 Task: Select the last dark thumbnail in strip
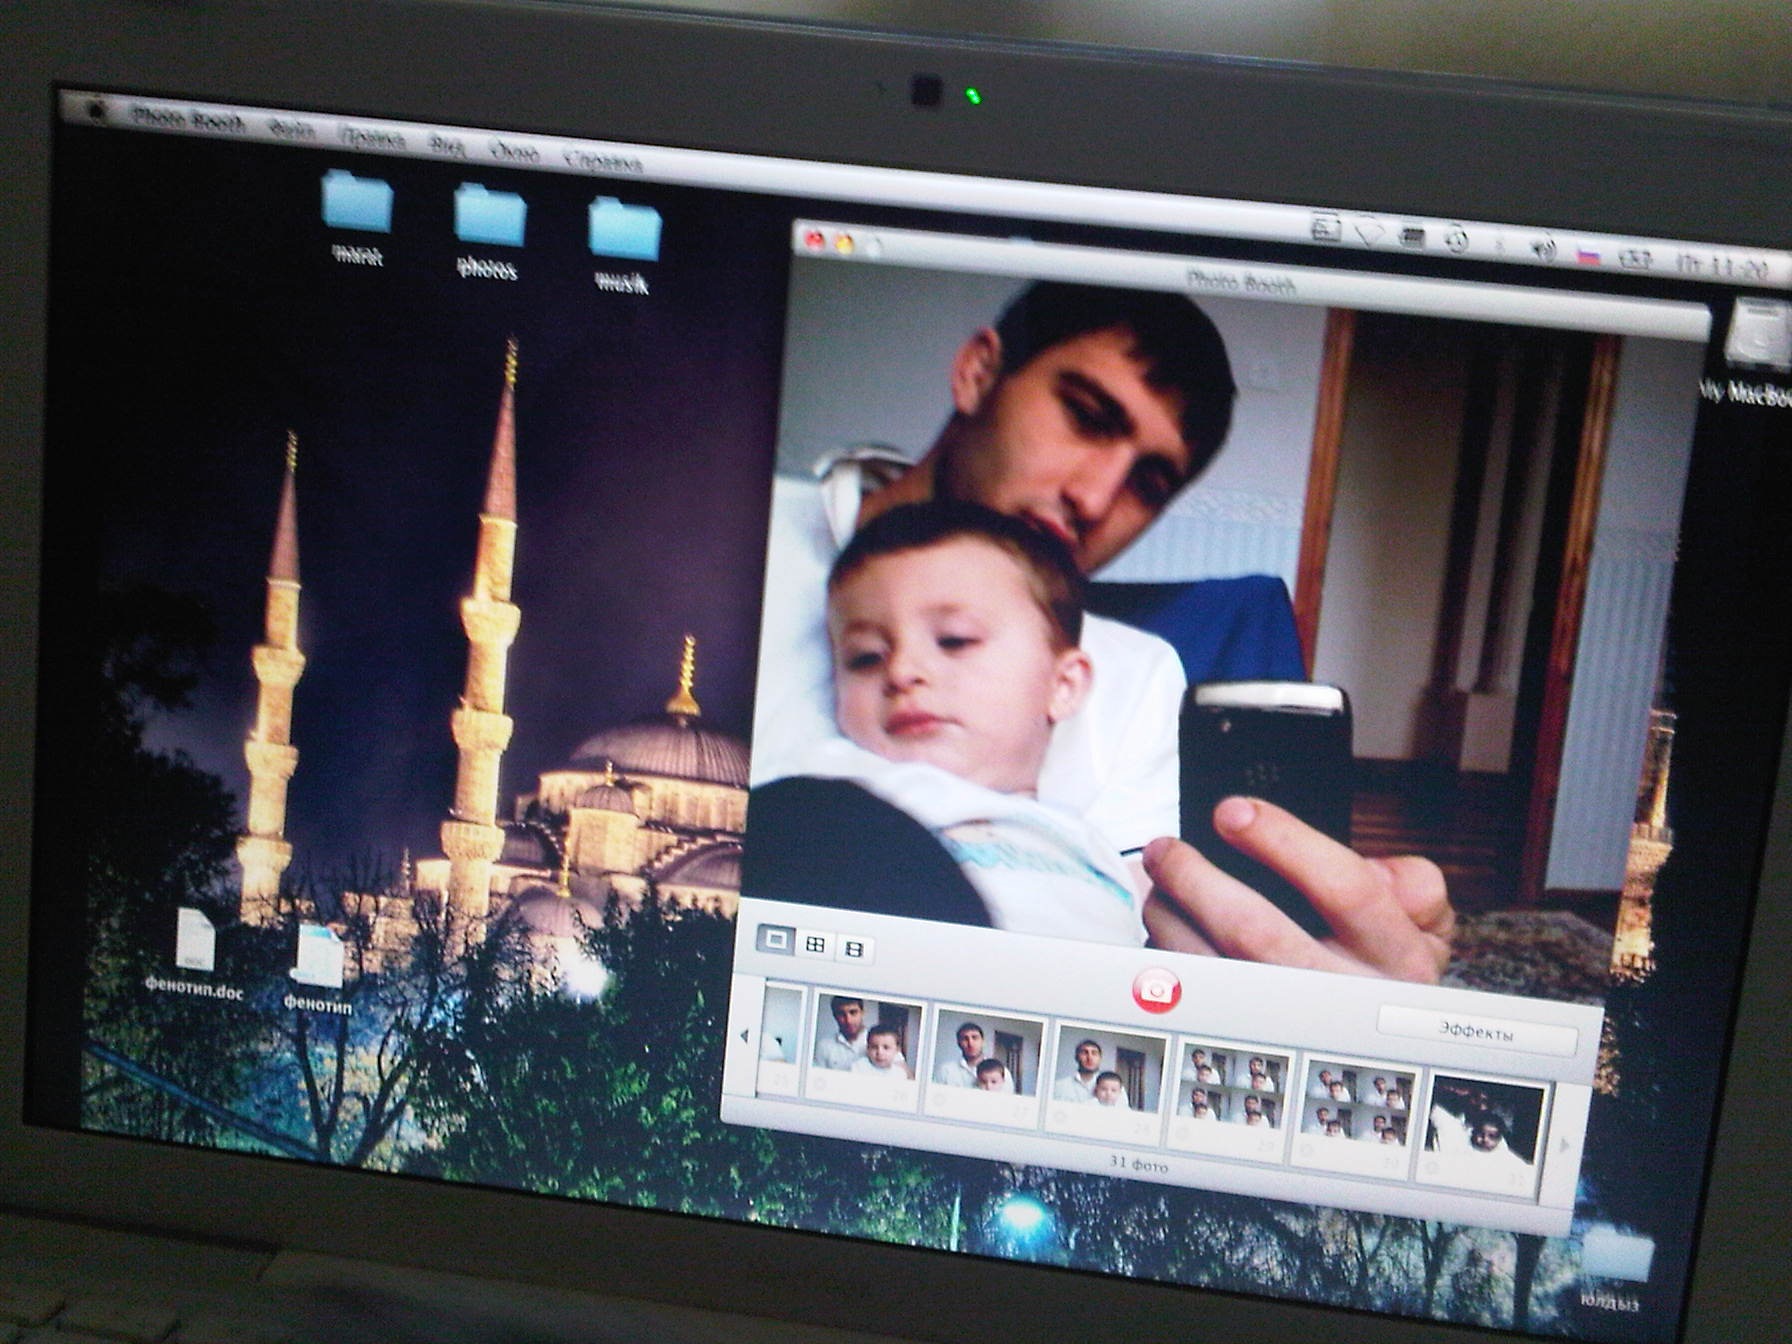(1483, 1127)
